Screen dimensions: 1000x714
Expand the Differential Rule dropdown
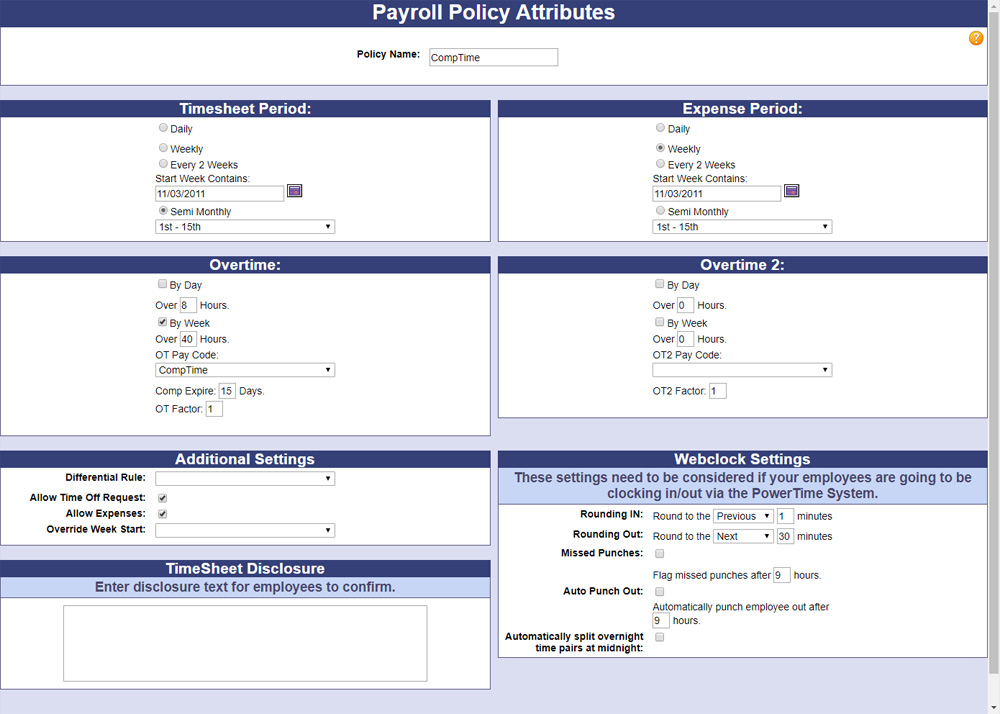click(x=245, y=479)
